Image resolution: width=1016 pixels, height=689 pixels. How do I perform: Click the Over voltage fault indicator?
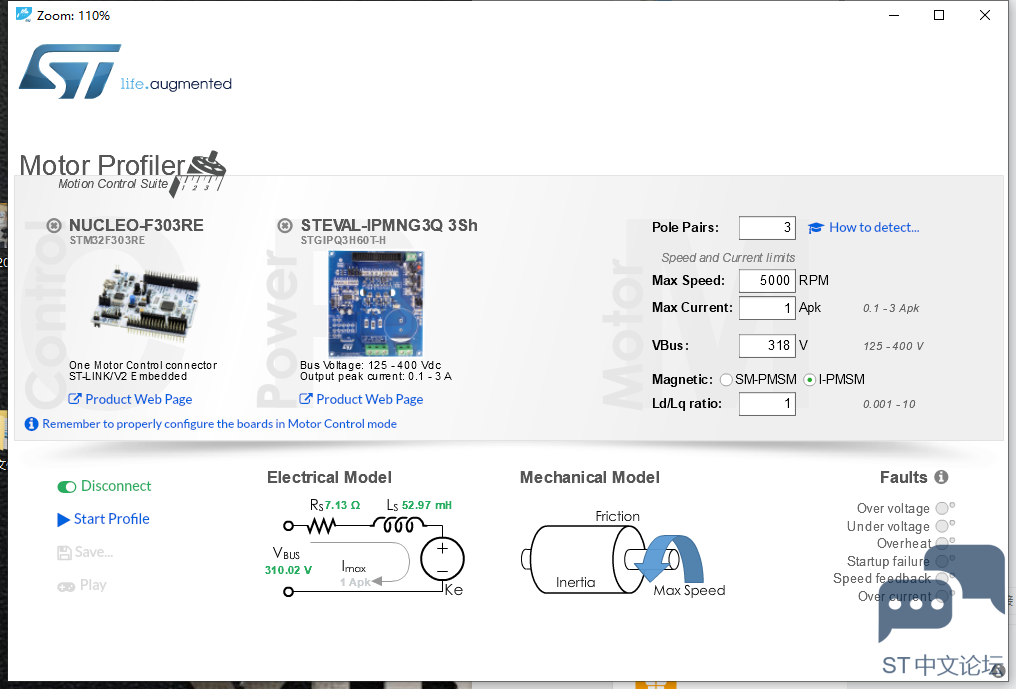(942, 508)
